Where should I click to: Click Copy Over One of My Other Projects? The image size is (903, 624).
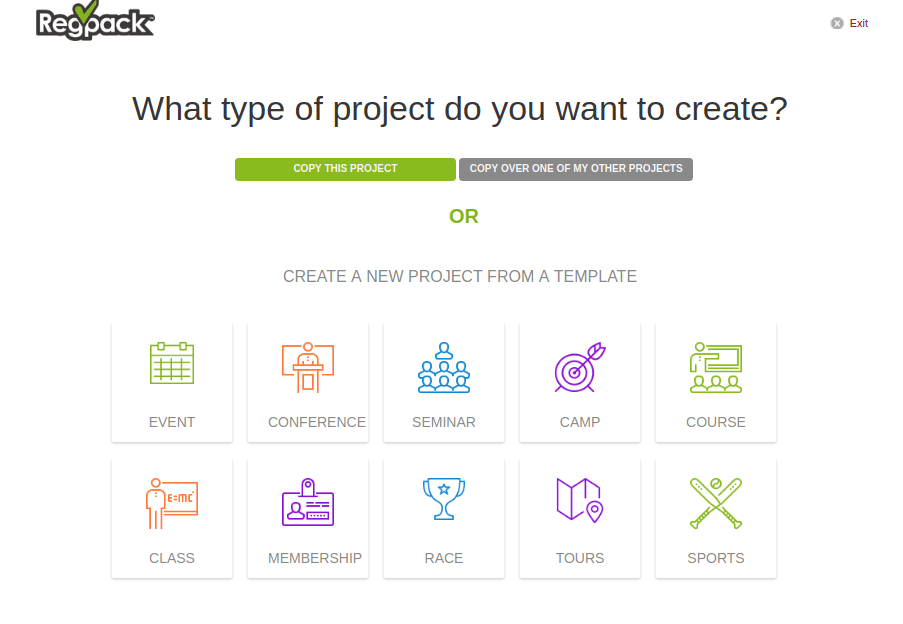576,169
